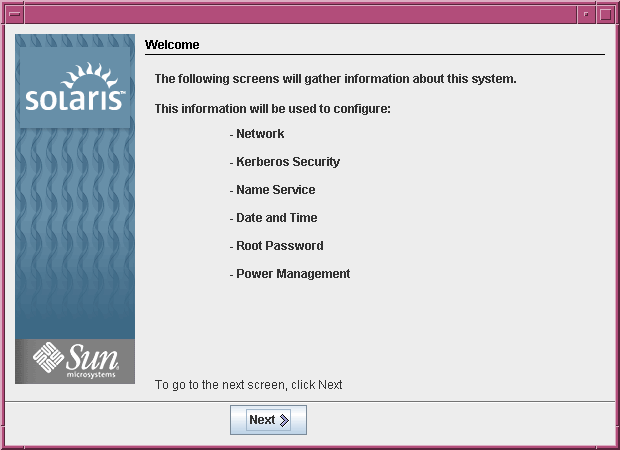Click 'This information will be used' line
The width and height of the screenshot is (620, 450).
[x=272, y=108]
